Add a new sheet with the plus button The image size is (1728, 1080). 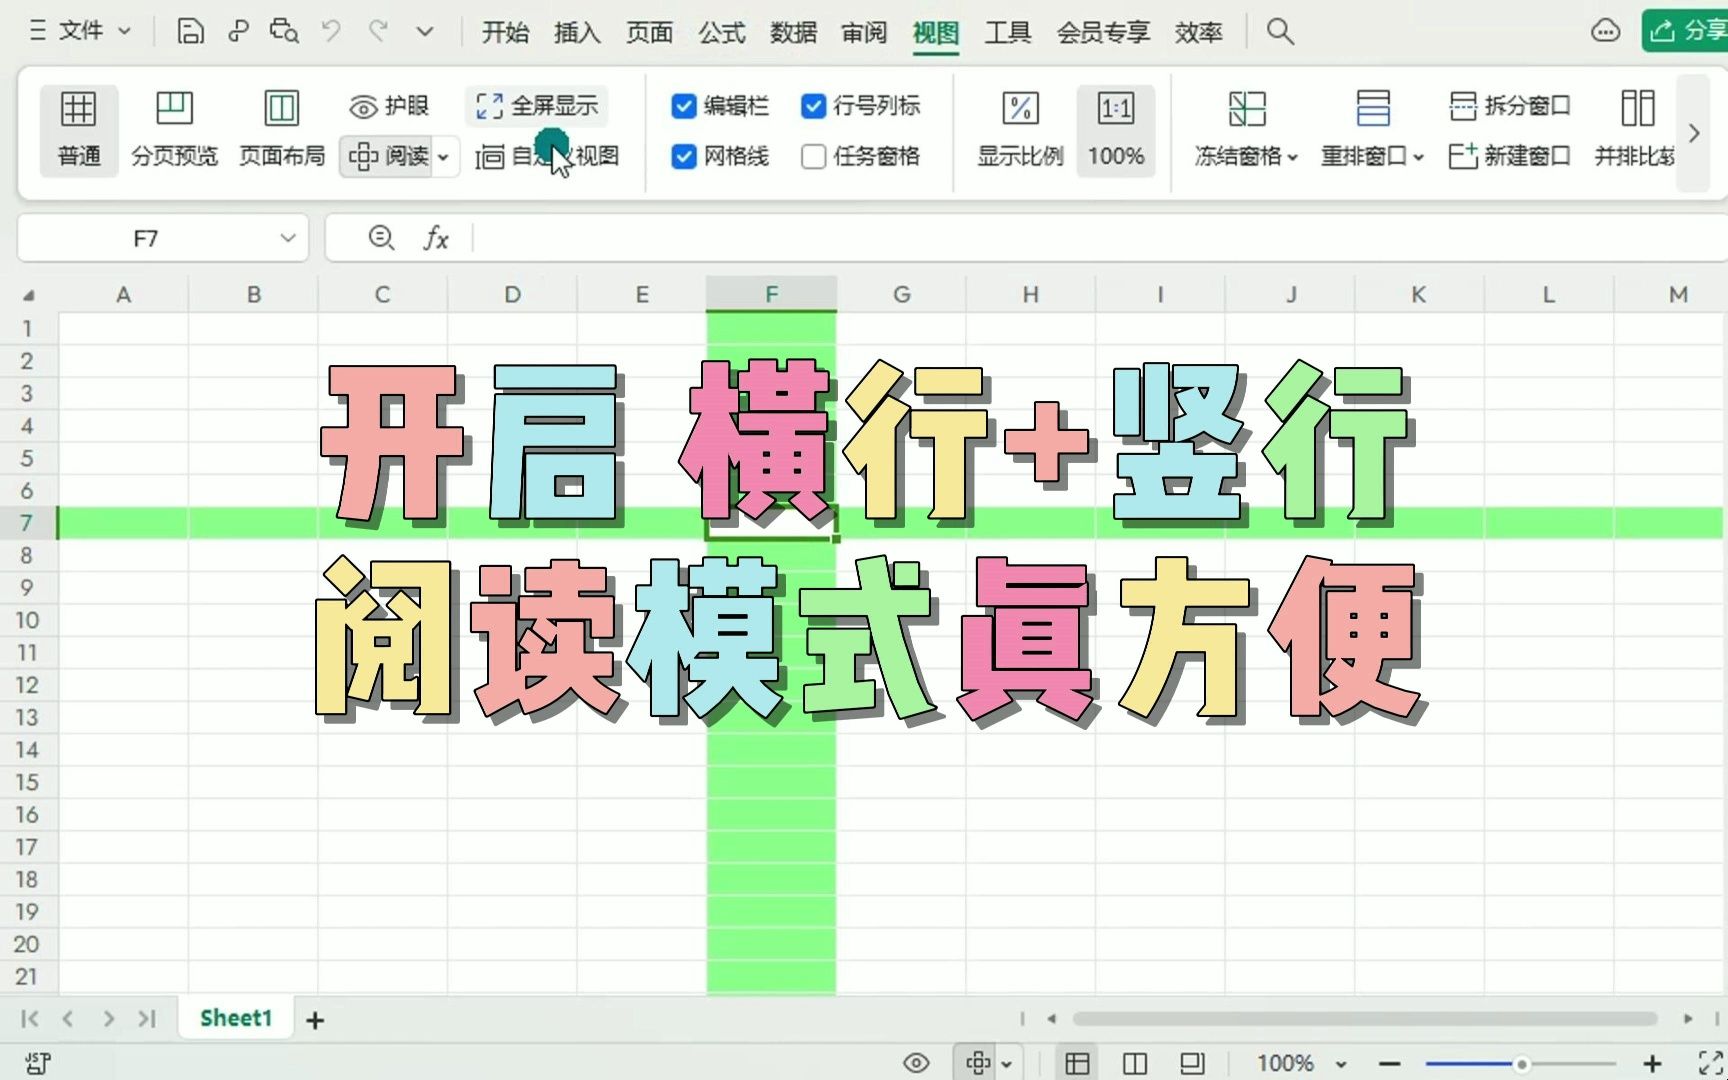pos(314,1018)
